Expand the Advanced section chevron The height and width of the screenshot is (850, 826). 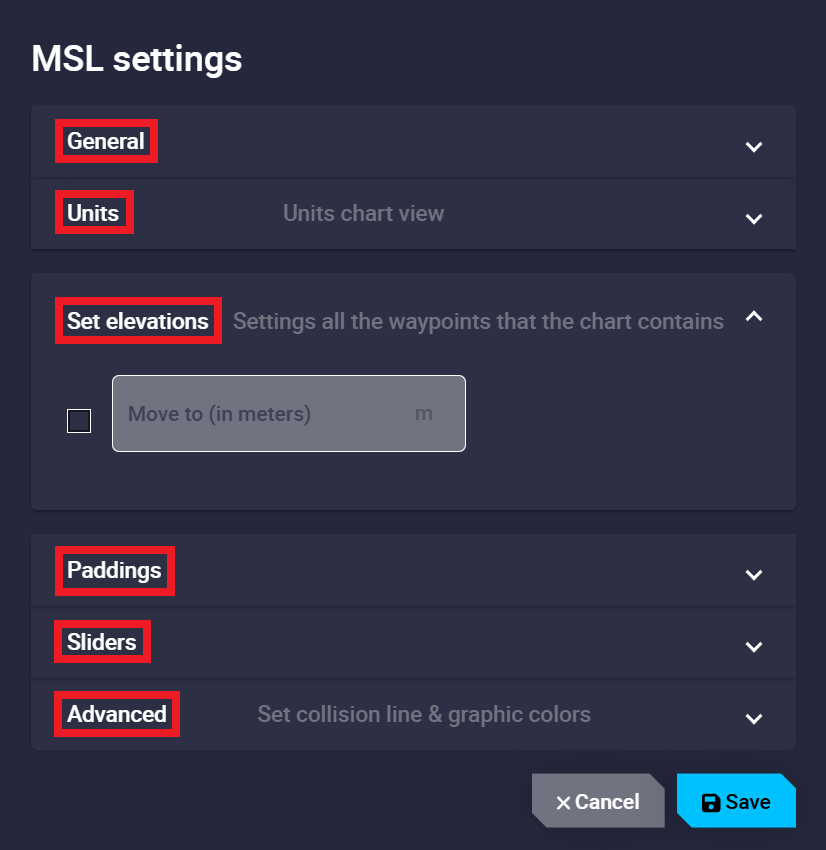point(754,718)
